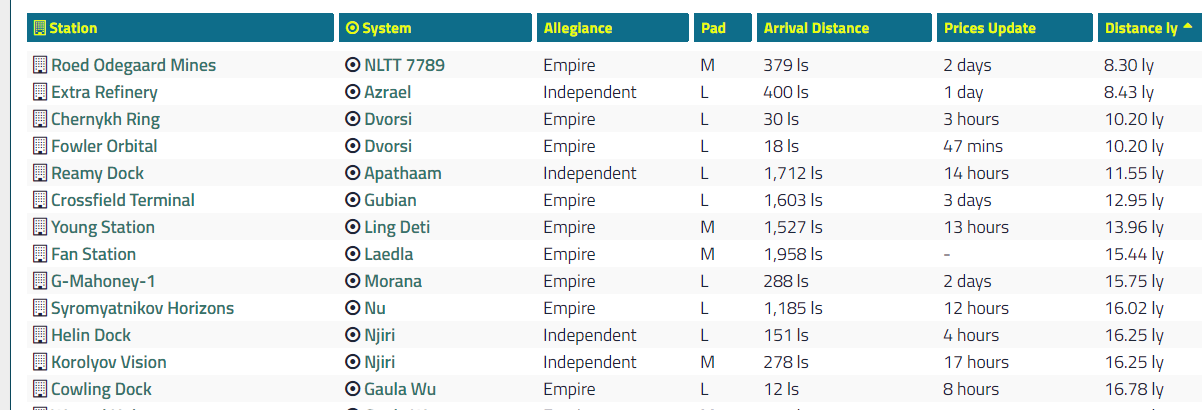Click the system icon beside NLTT 7789
The height and width of the screenshot is (410, 1202).
coord(352,65)
